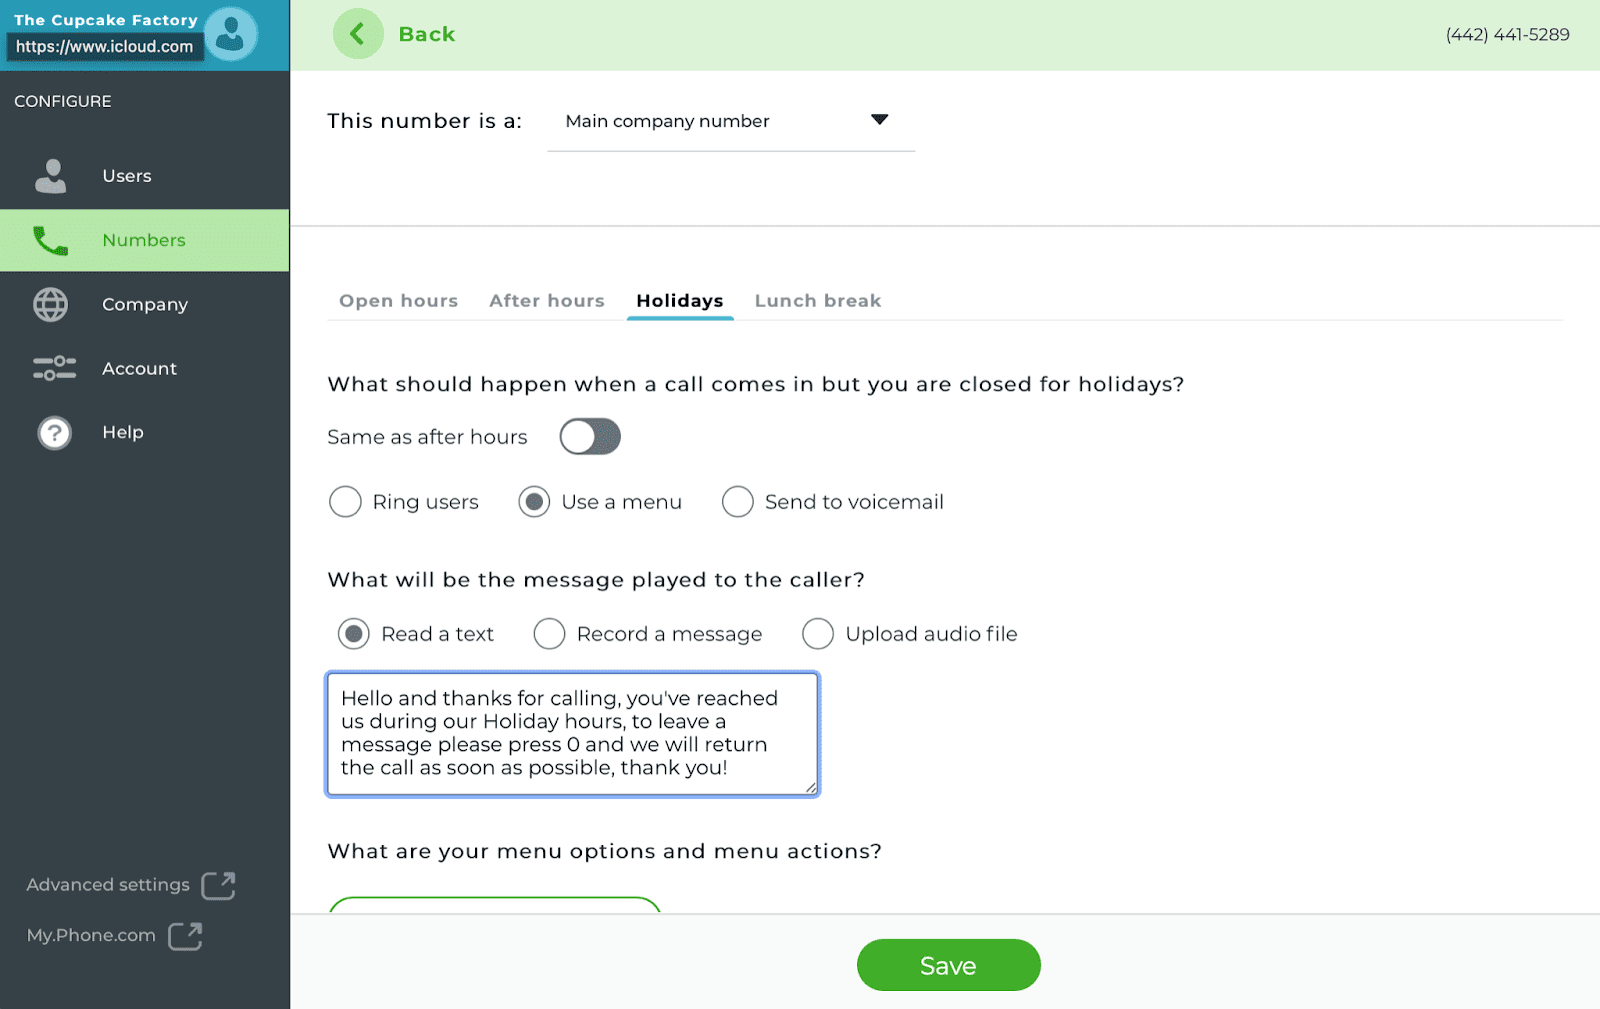Click the Account sliders icon
Screen dimensions: 1600x1009
(54, 368)
